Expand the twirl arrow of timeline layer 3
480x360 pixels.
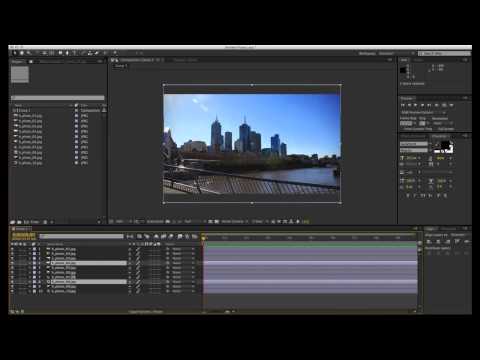tap(29, 258)
